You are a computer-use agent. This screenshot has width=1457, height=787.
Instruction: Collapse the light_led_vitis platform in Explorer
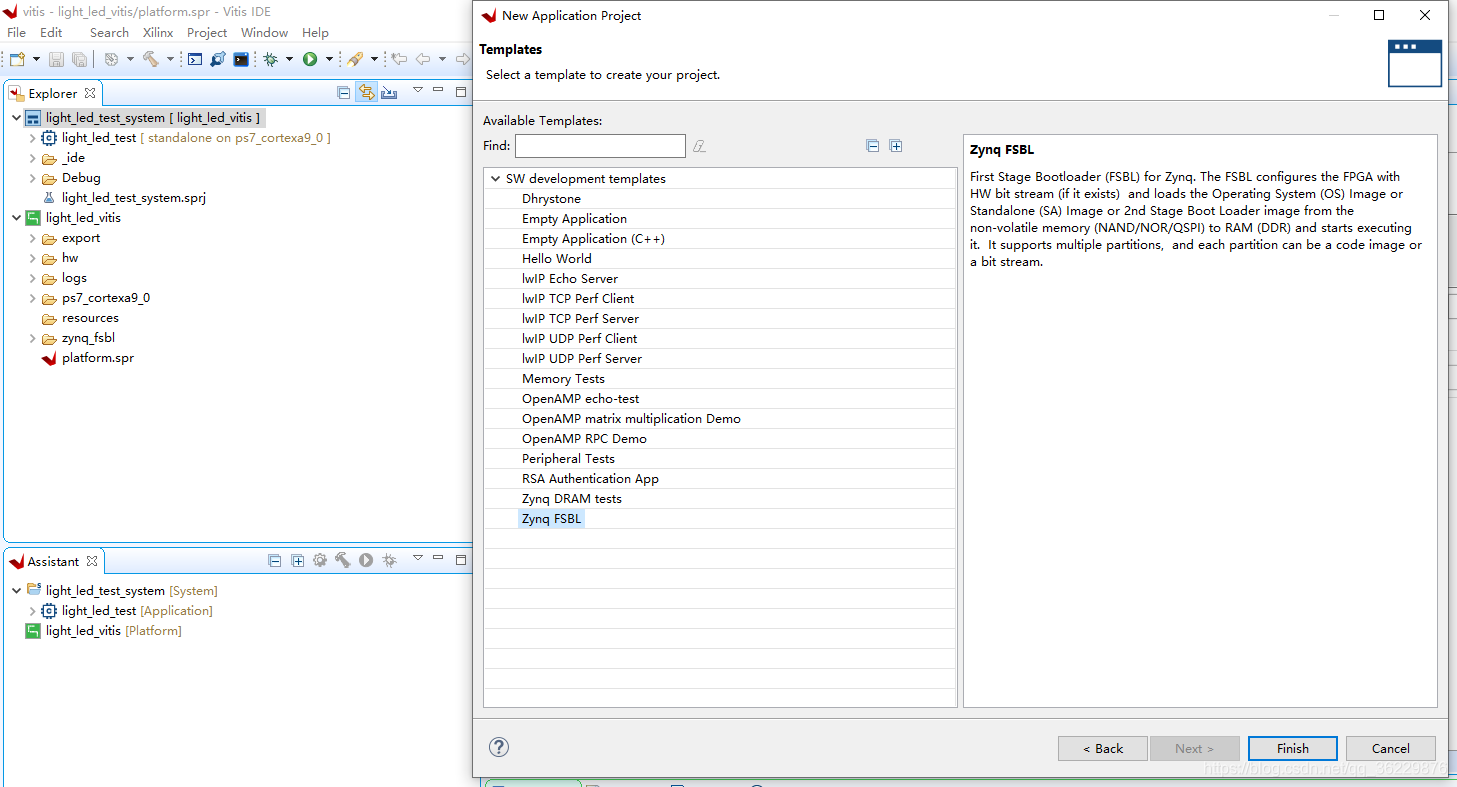pyautogui.click(x=16, y=218)
